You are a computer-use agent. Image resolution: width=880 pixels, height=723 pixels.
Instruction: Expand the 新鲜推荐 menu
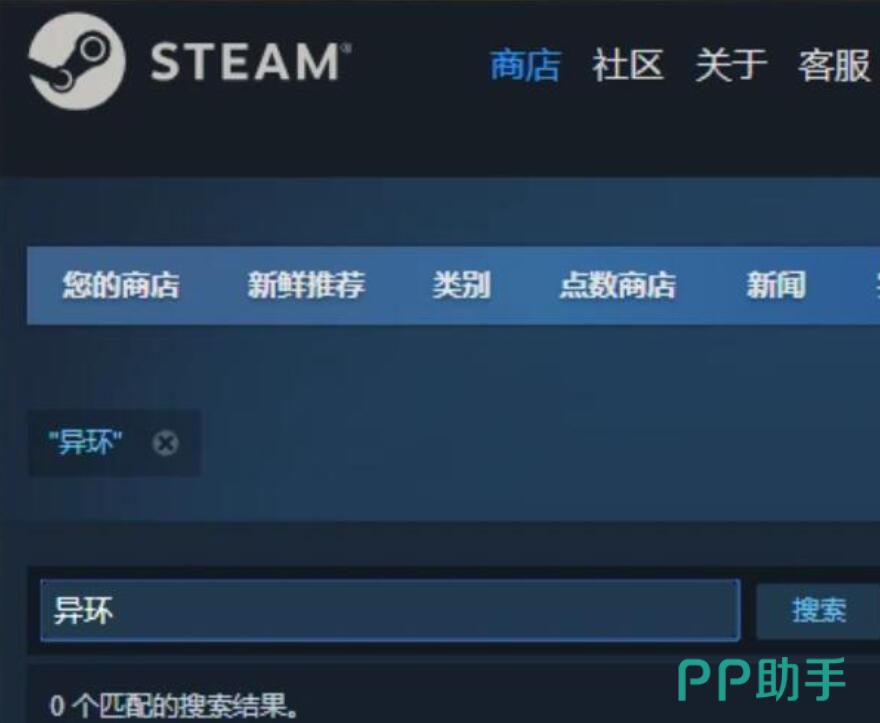(306, 285)
